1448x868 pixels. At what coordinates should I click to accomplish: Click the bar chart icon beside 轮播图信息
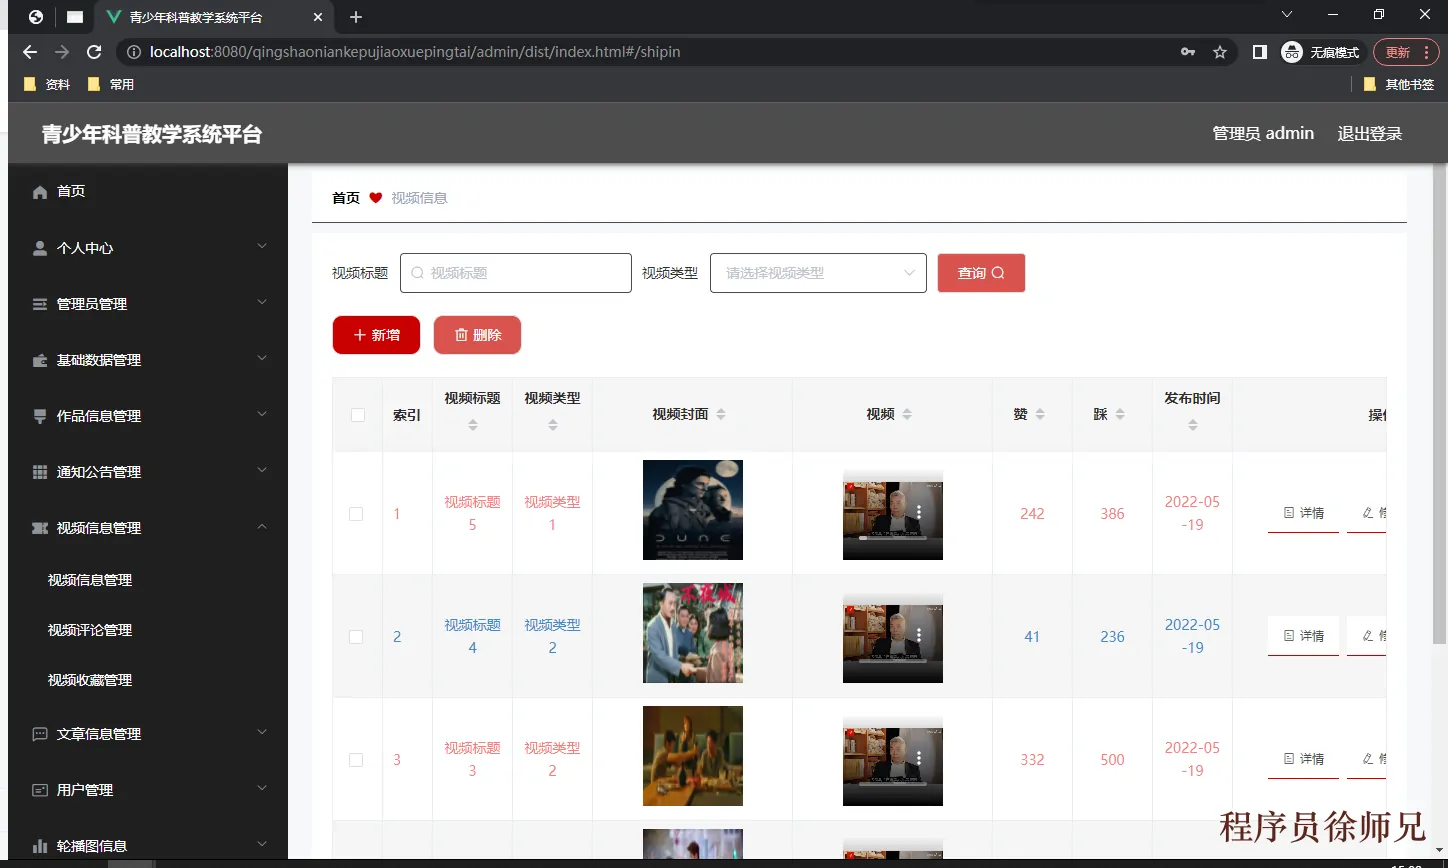40,846
